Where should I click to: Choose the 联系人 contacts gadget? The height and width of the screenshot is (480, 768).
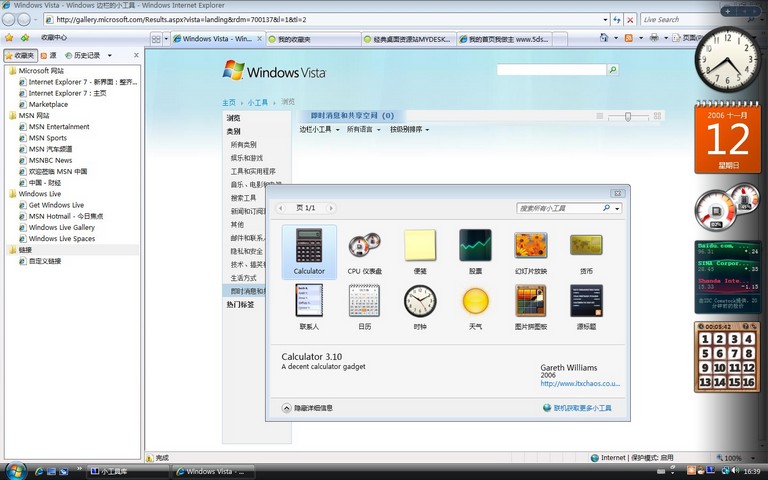click(x=309, y=300)
